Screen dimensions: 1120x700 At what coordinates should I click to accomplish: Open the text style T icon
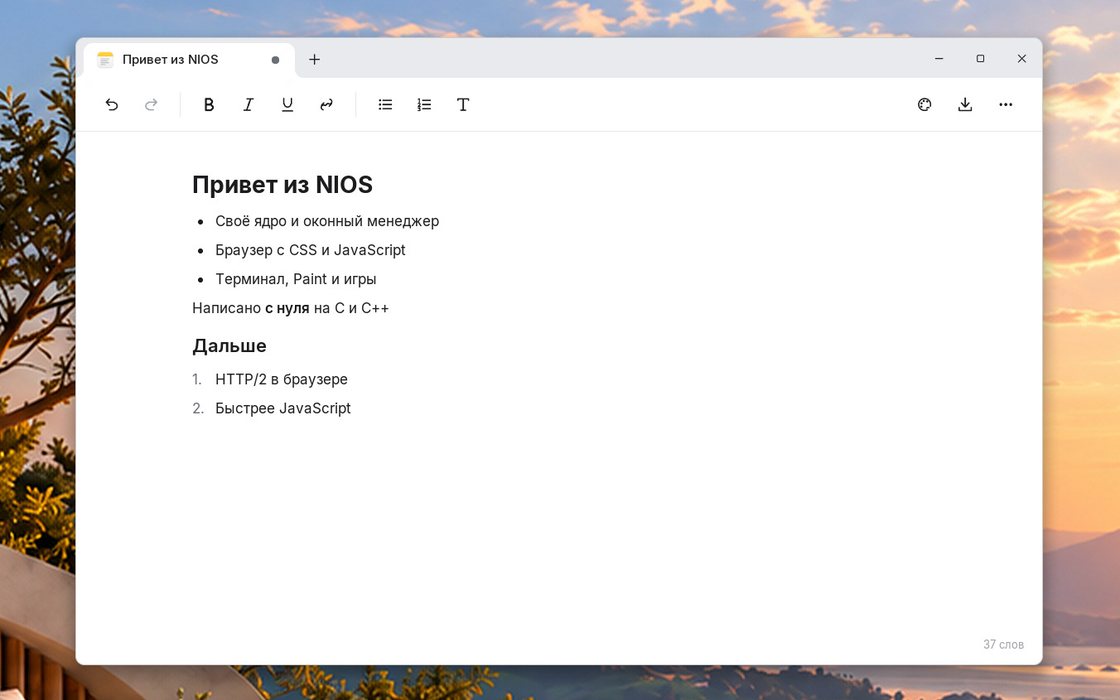(x=463, y=105)
